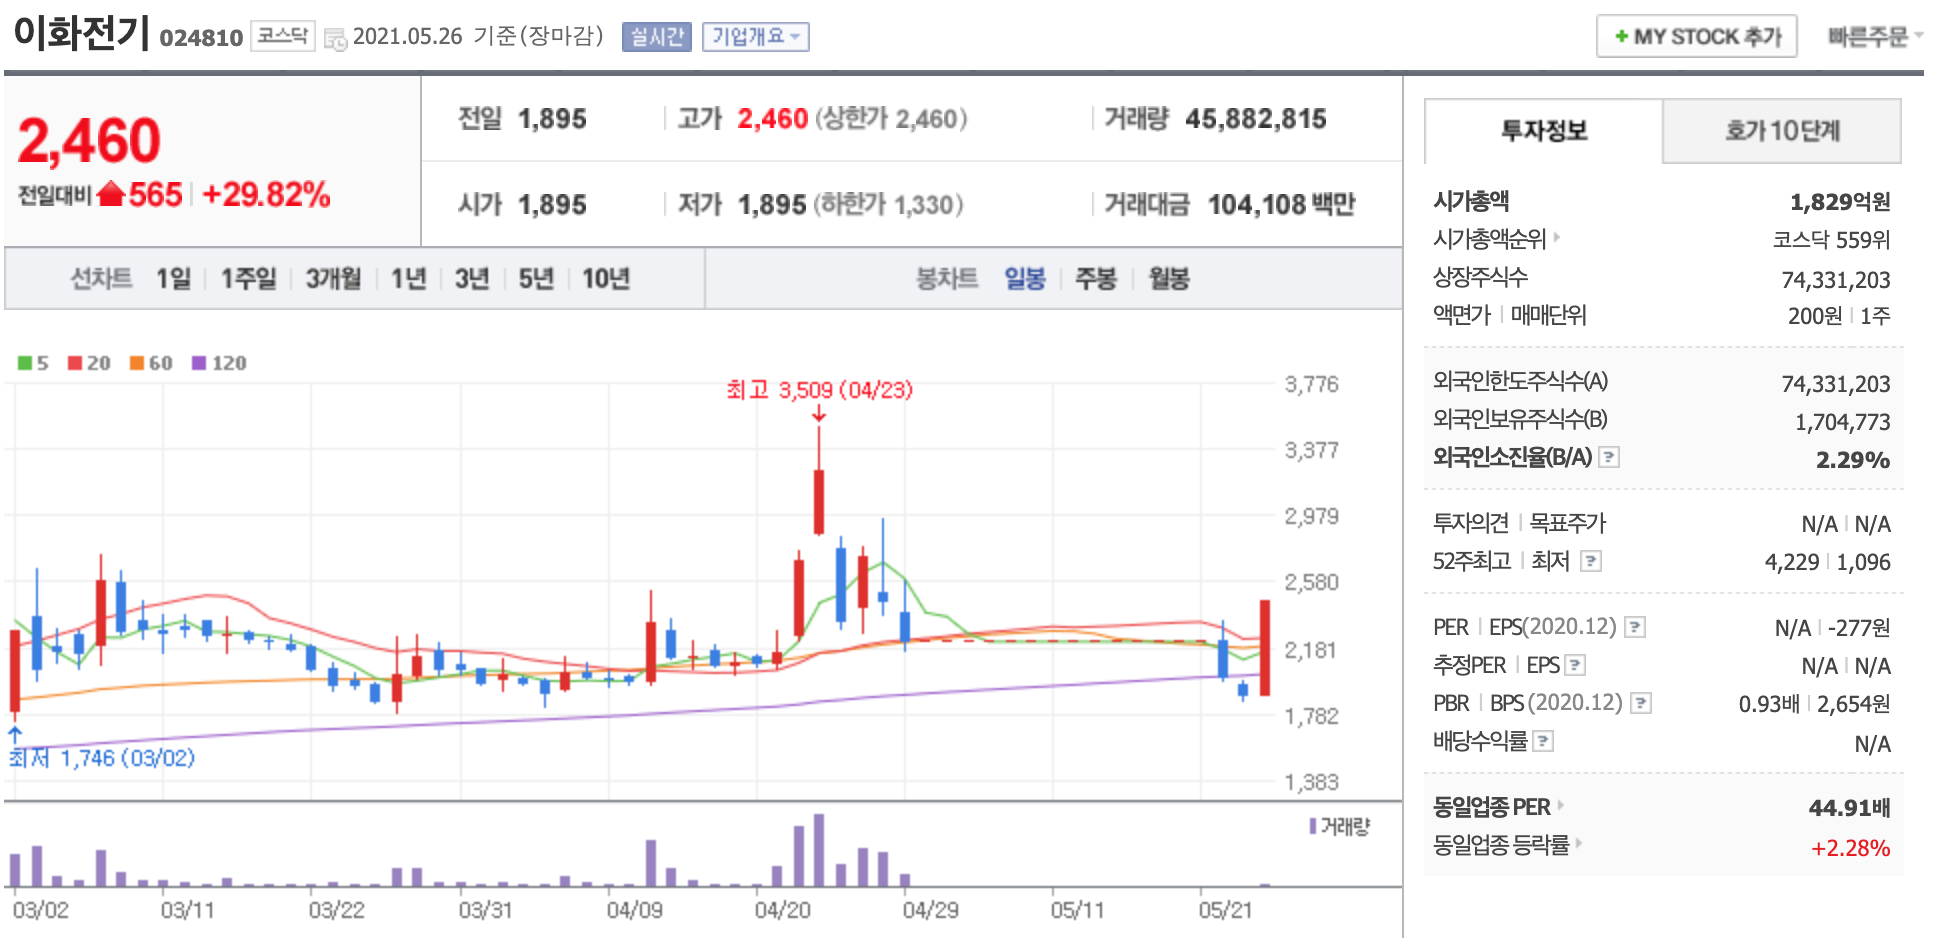Click help icon next to 외국인소진율(B/A)
The width and height of the screenshot is (1938, 938).
click(x=1609, y=457)
